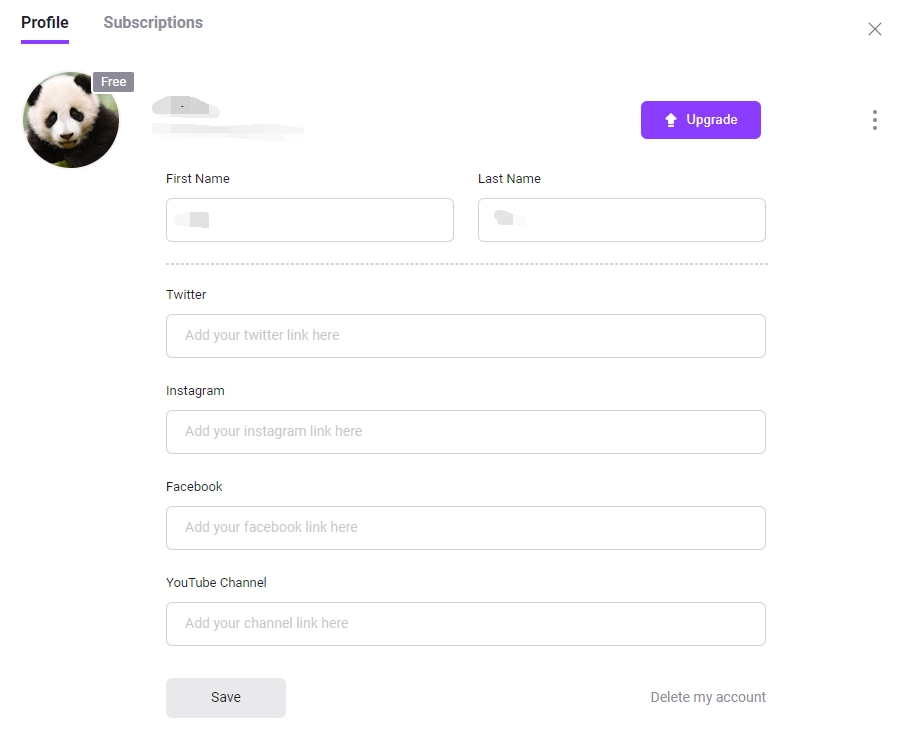Click the First Name label
Screen dimensions: 911x736
(x=198, y=179)
